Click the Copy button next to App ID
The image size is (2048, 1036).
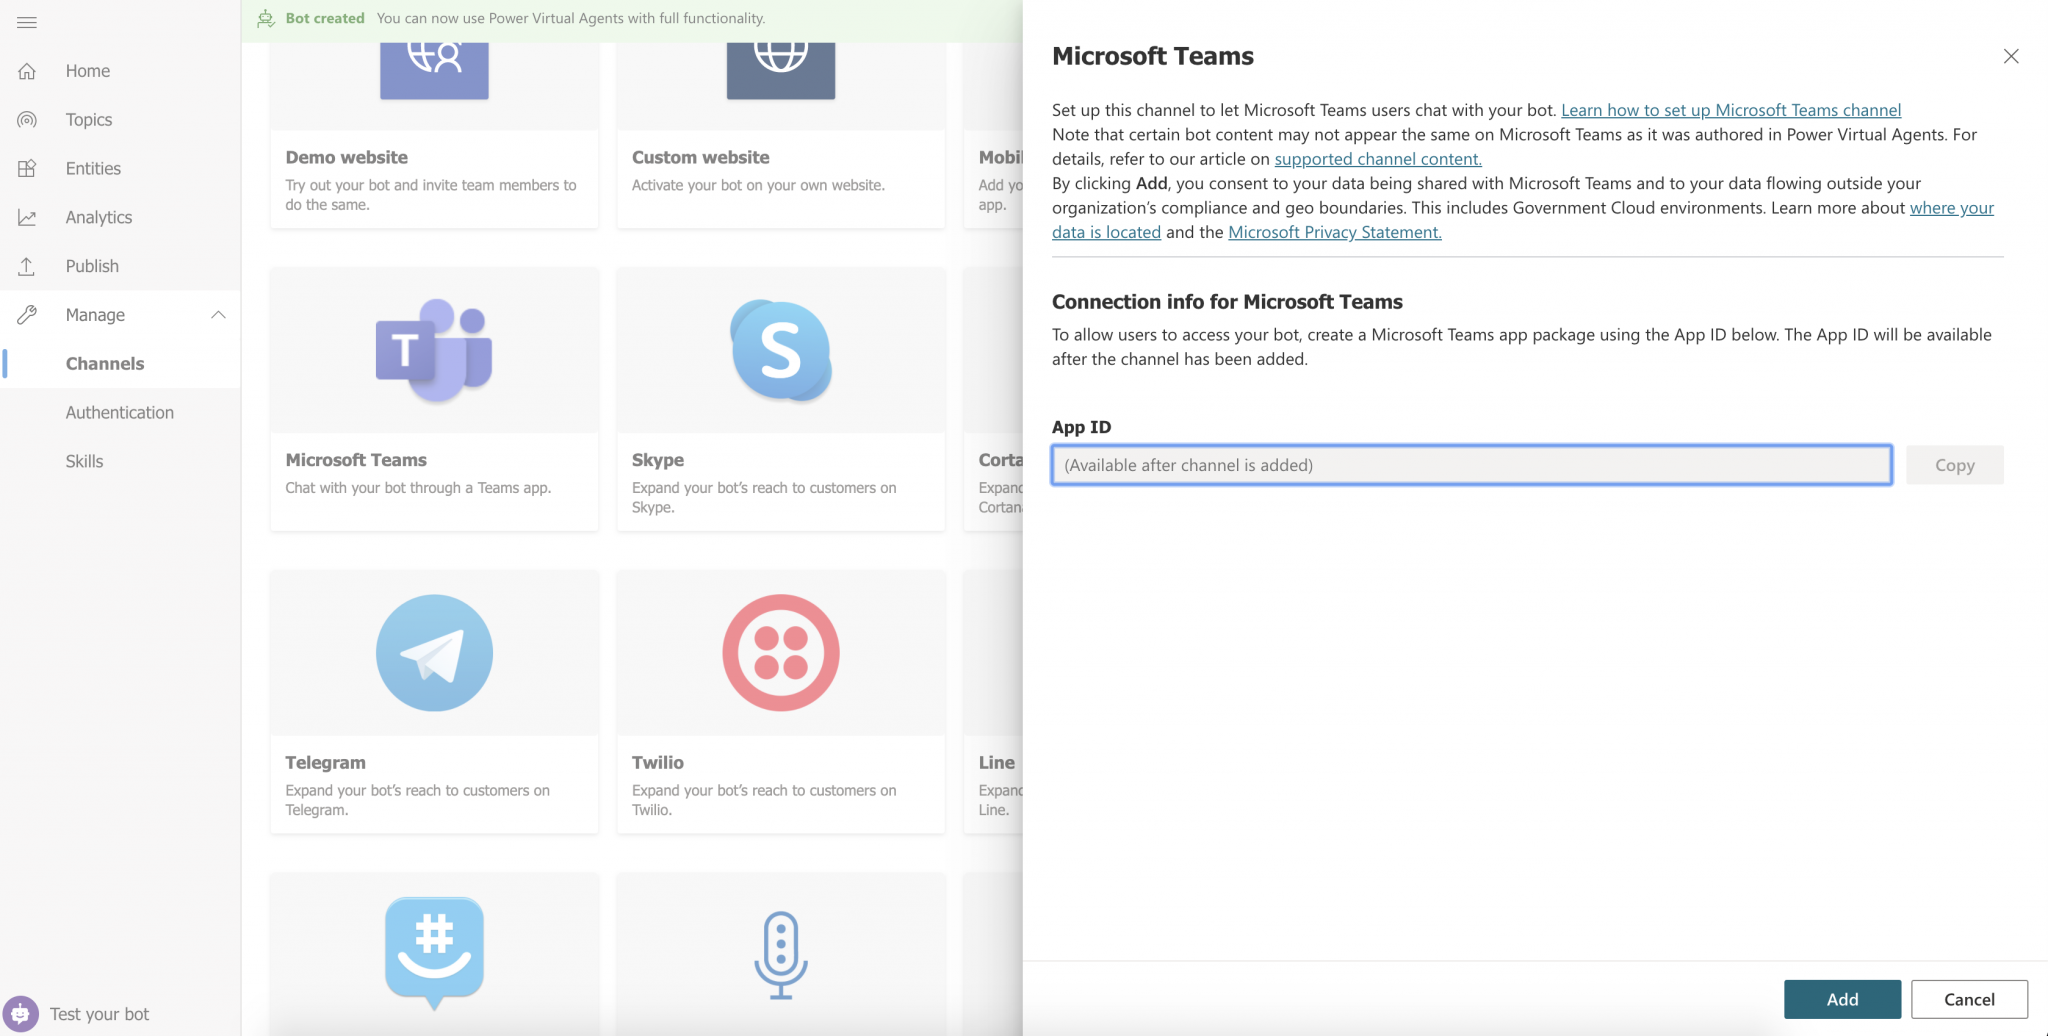(x=1954, y=464)
